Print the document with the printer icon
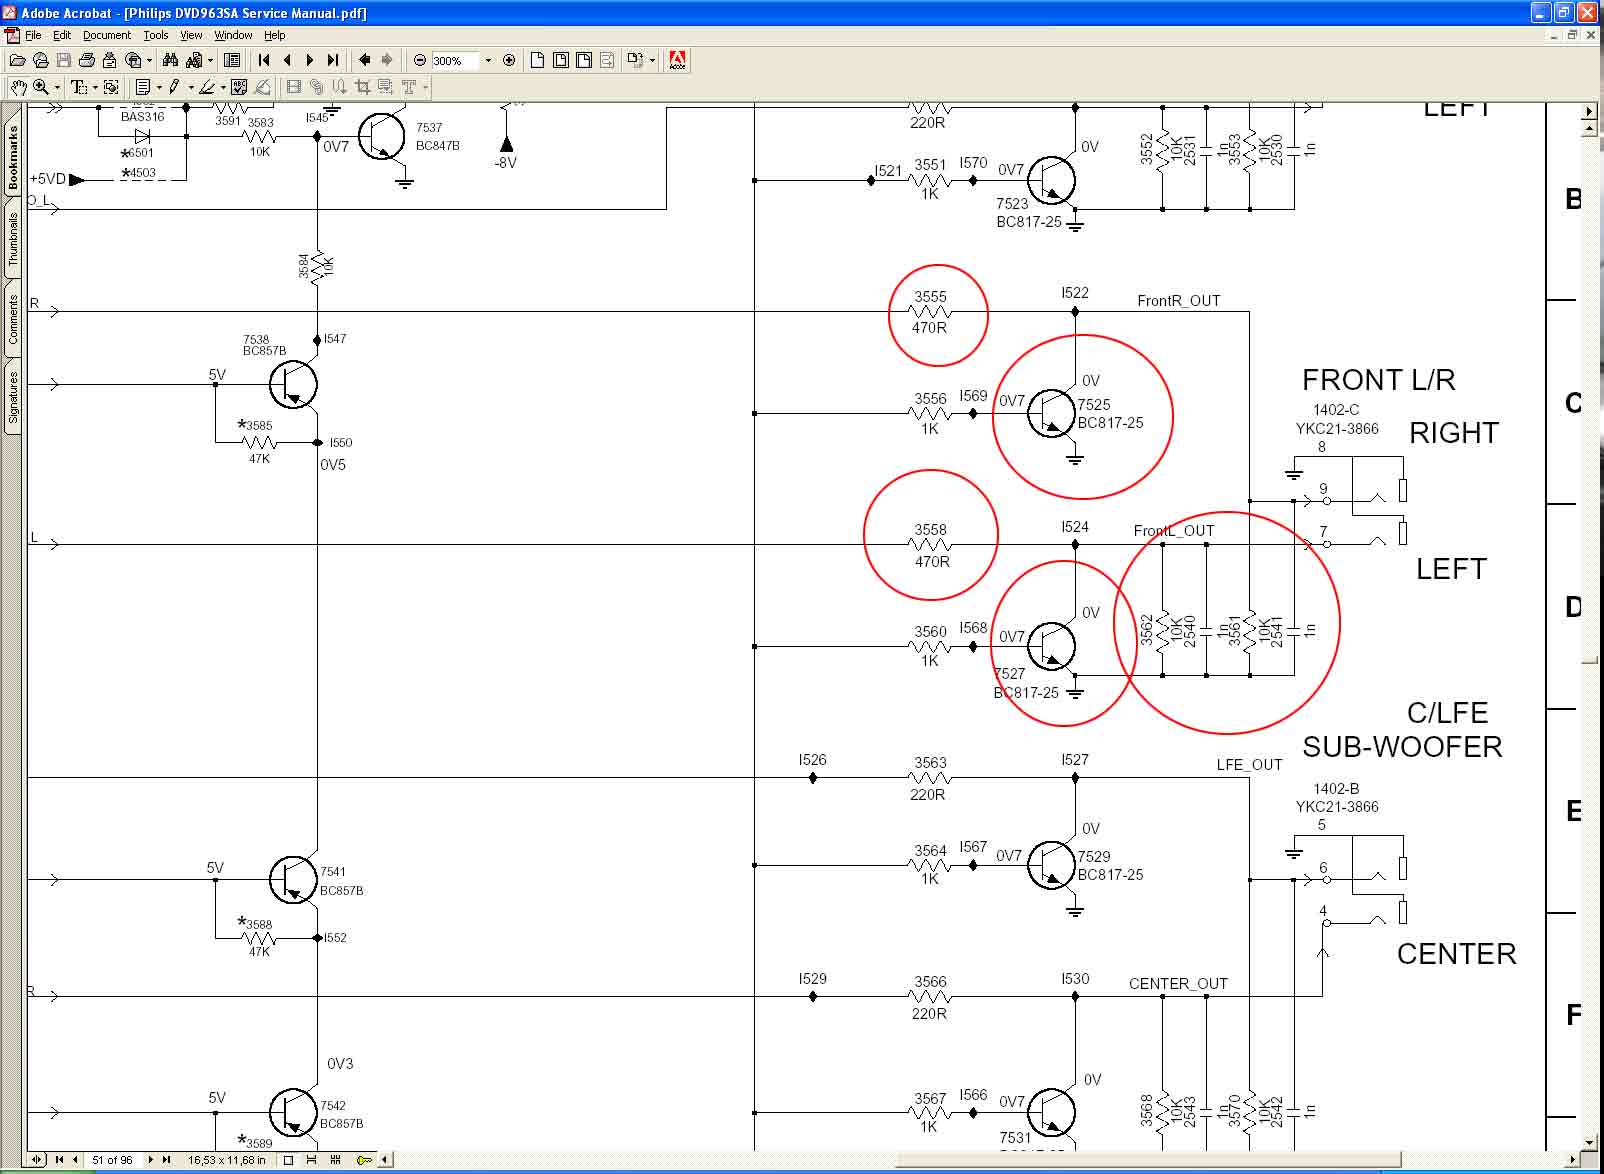1604x1174 pixels. 87,60
